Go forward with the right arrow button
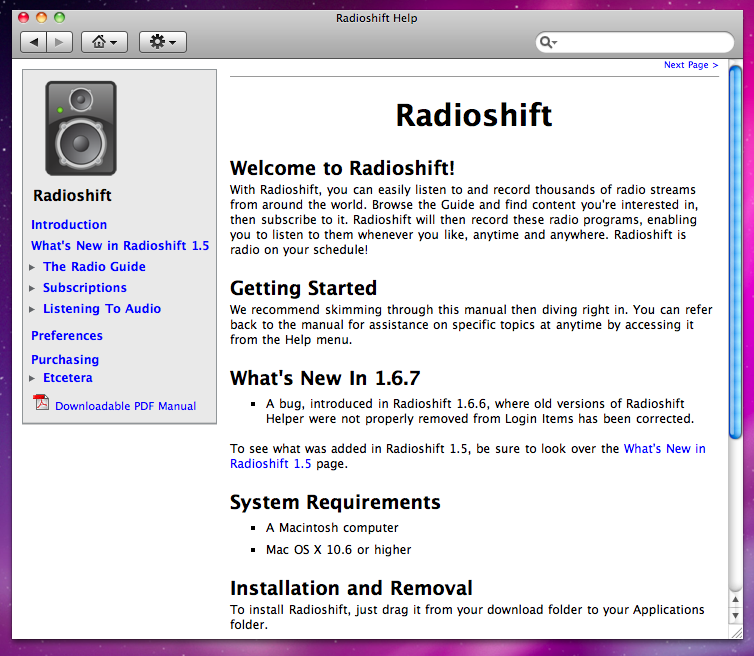 tap(60, 42)
